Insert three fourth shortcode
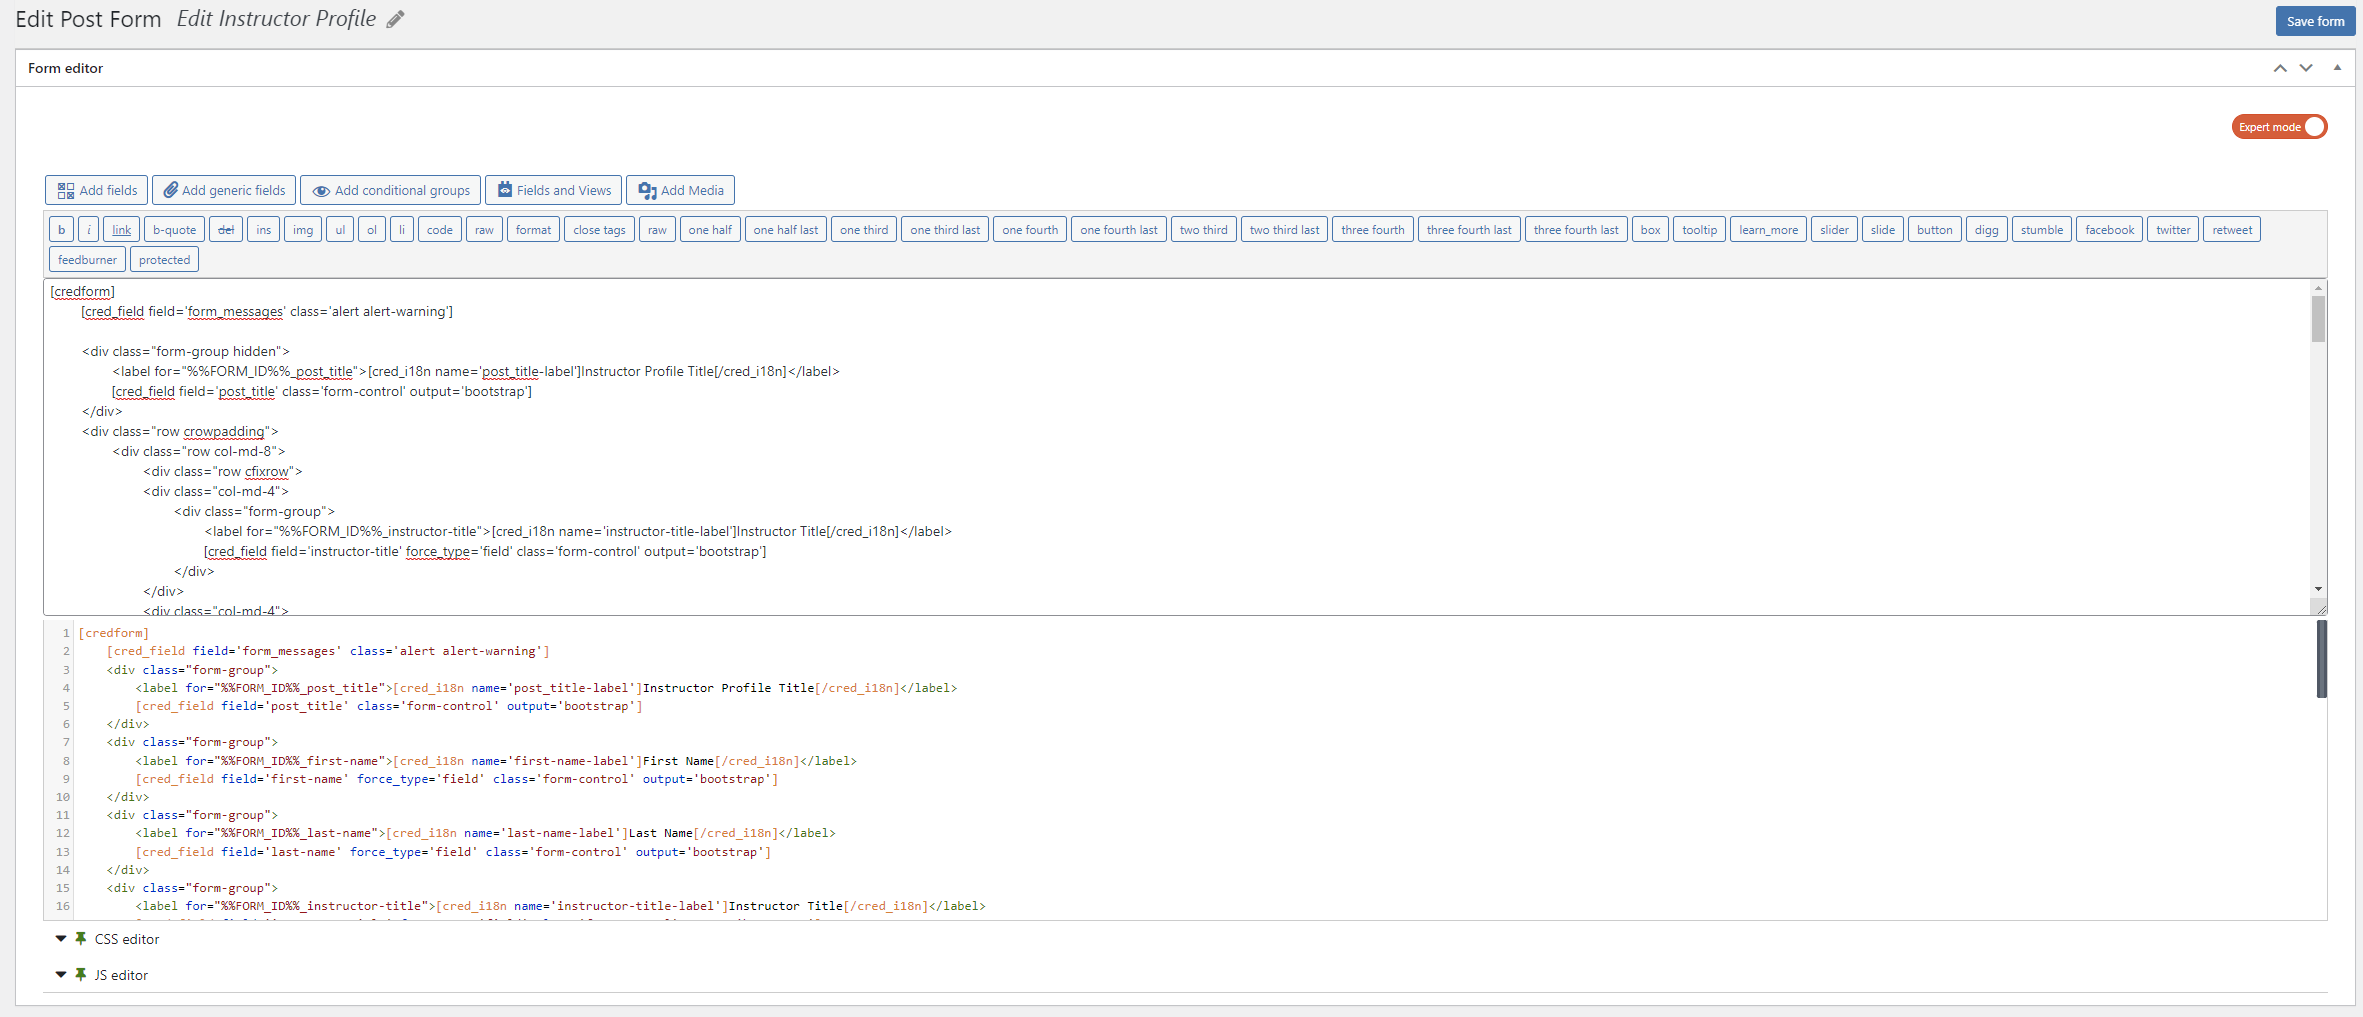2363x1017 pixels. point(1373,230)
